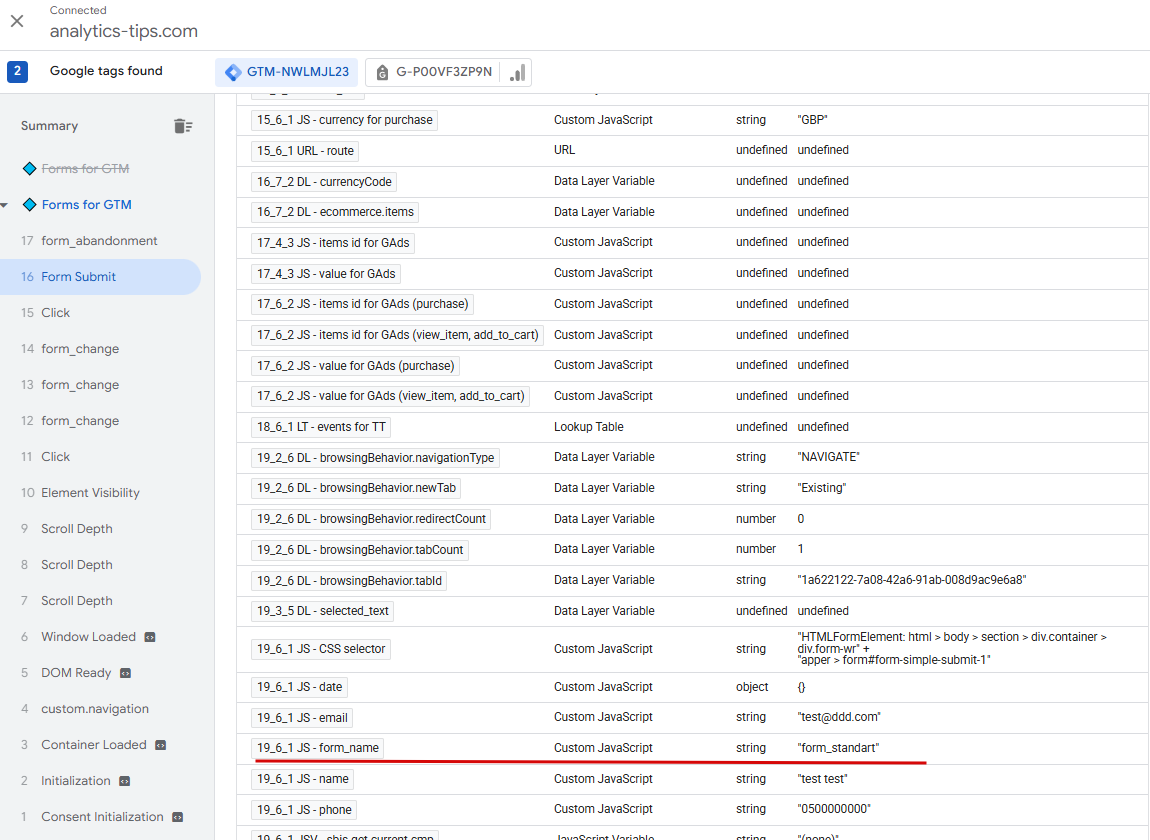This screenshot has width=1150, height=840.
Task: Click the blue number 2 tags badge
Action: tap(18, 71)
